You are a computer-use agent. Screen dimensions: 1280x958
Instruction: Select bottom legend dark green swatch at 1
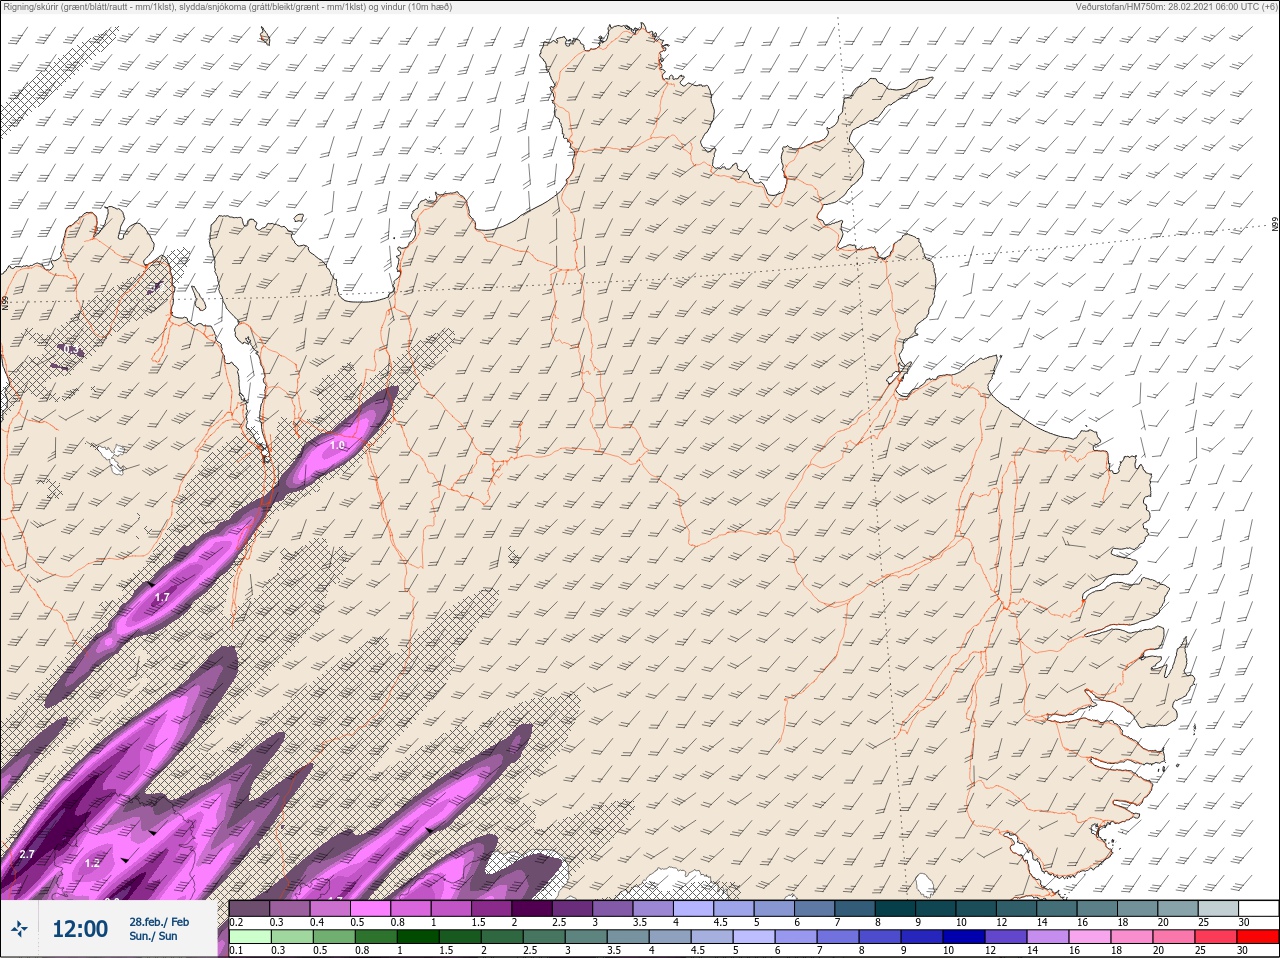[x=418, y=937]
